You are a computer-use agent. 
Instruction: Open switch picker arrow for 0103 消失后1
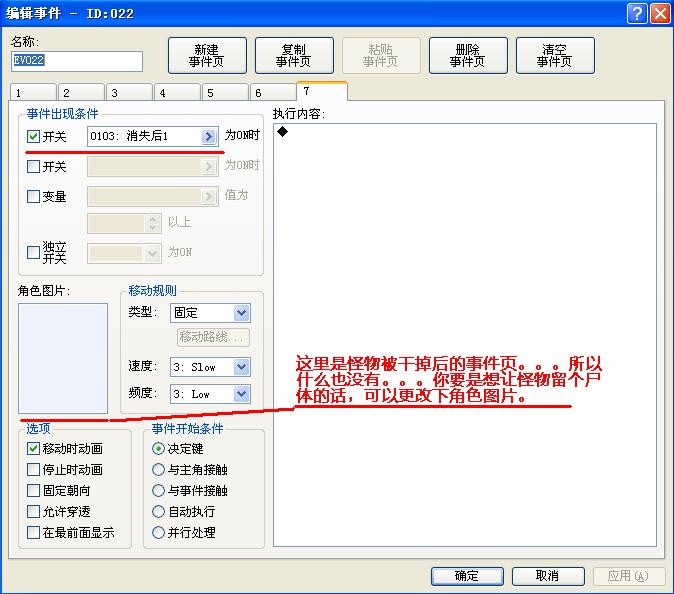(x=209, y=136)
